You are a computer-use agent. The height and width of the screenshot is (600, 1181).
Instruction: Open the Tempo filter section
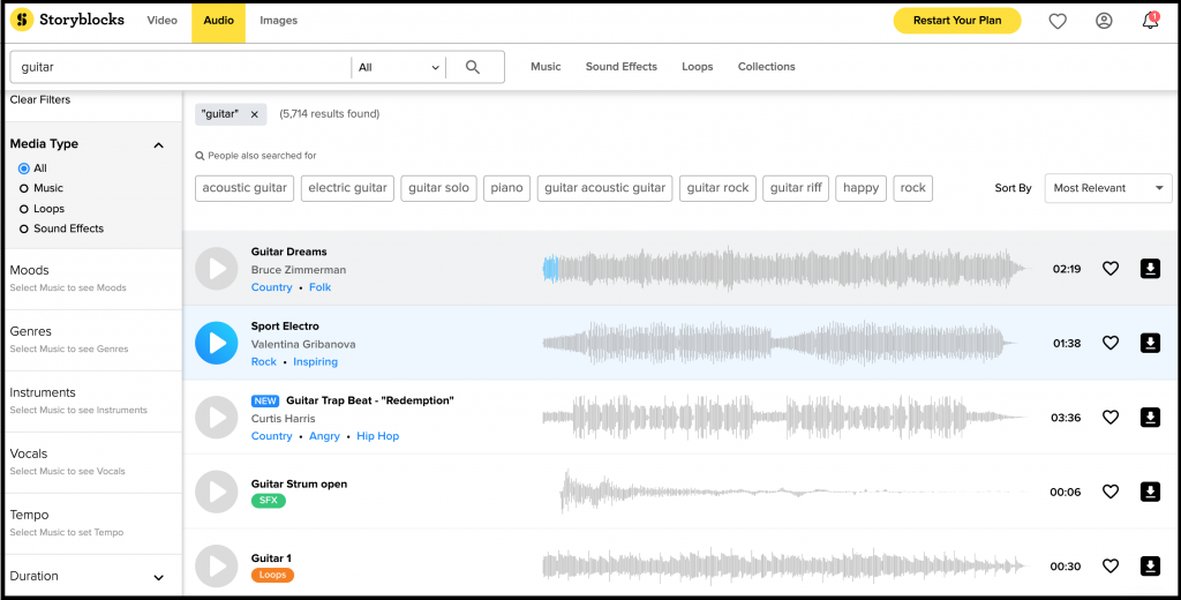(x=93, y=522)
